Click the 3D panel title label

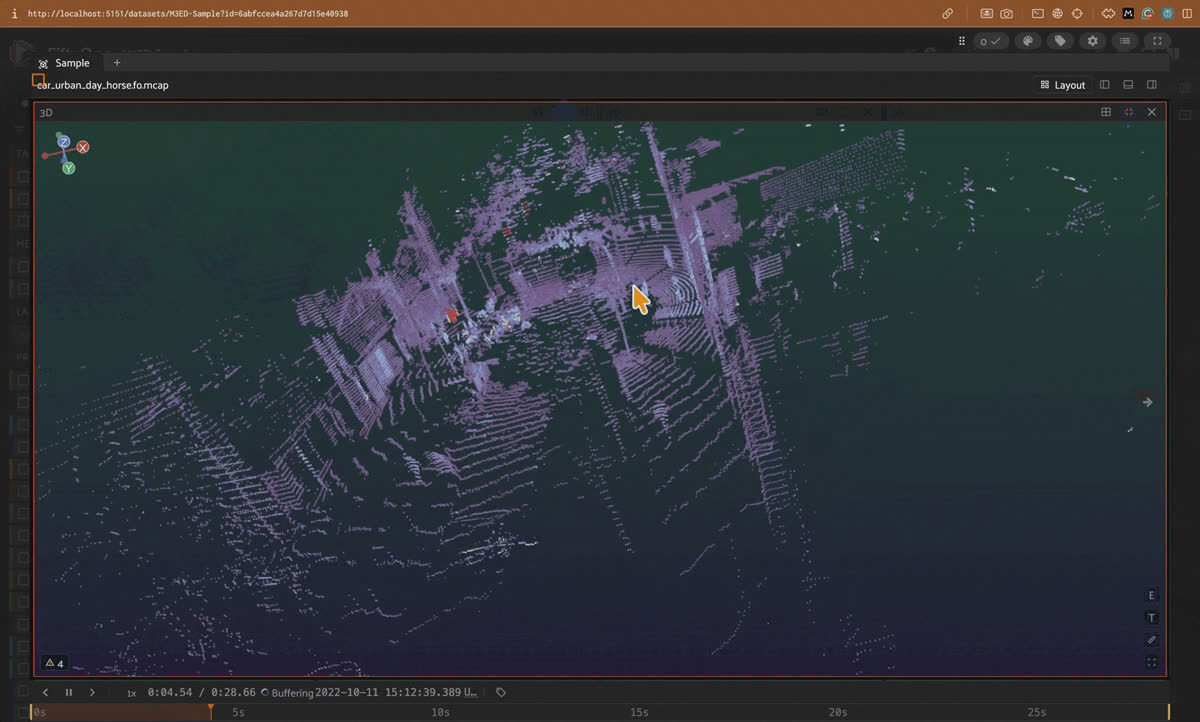[46, 113]
